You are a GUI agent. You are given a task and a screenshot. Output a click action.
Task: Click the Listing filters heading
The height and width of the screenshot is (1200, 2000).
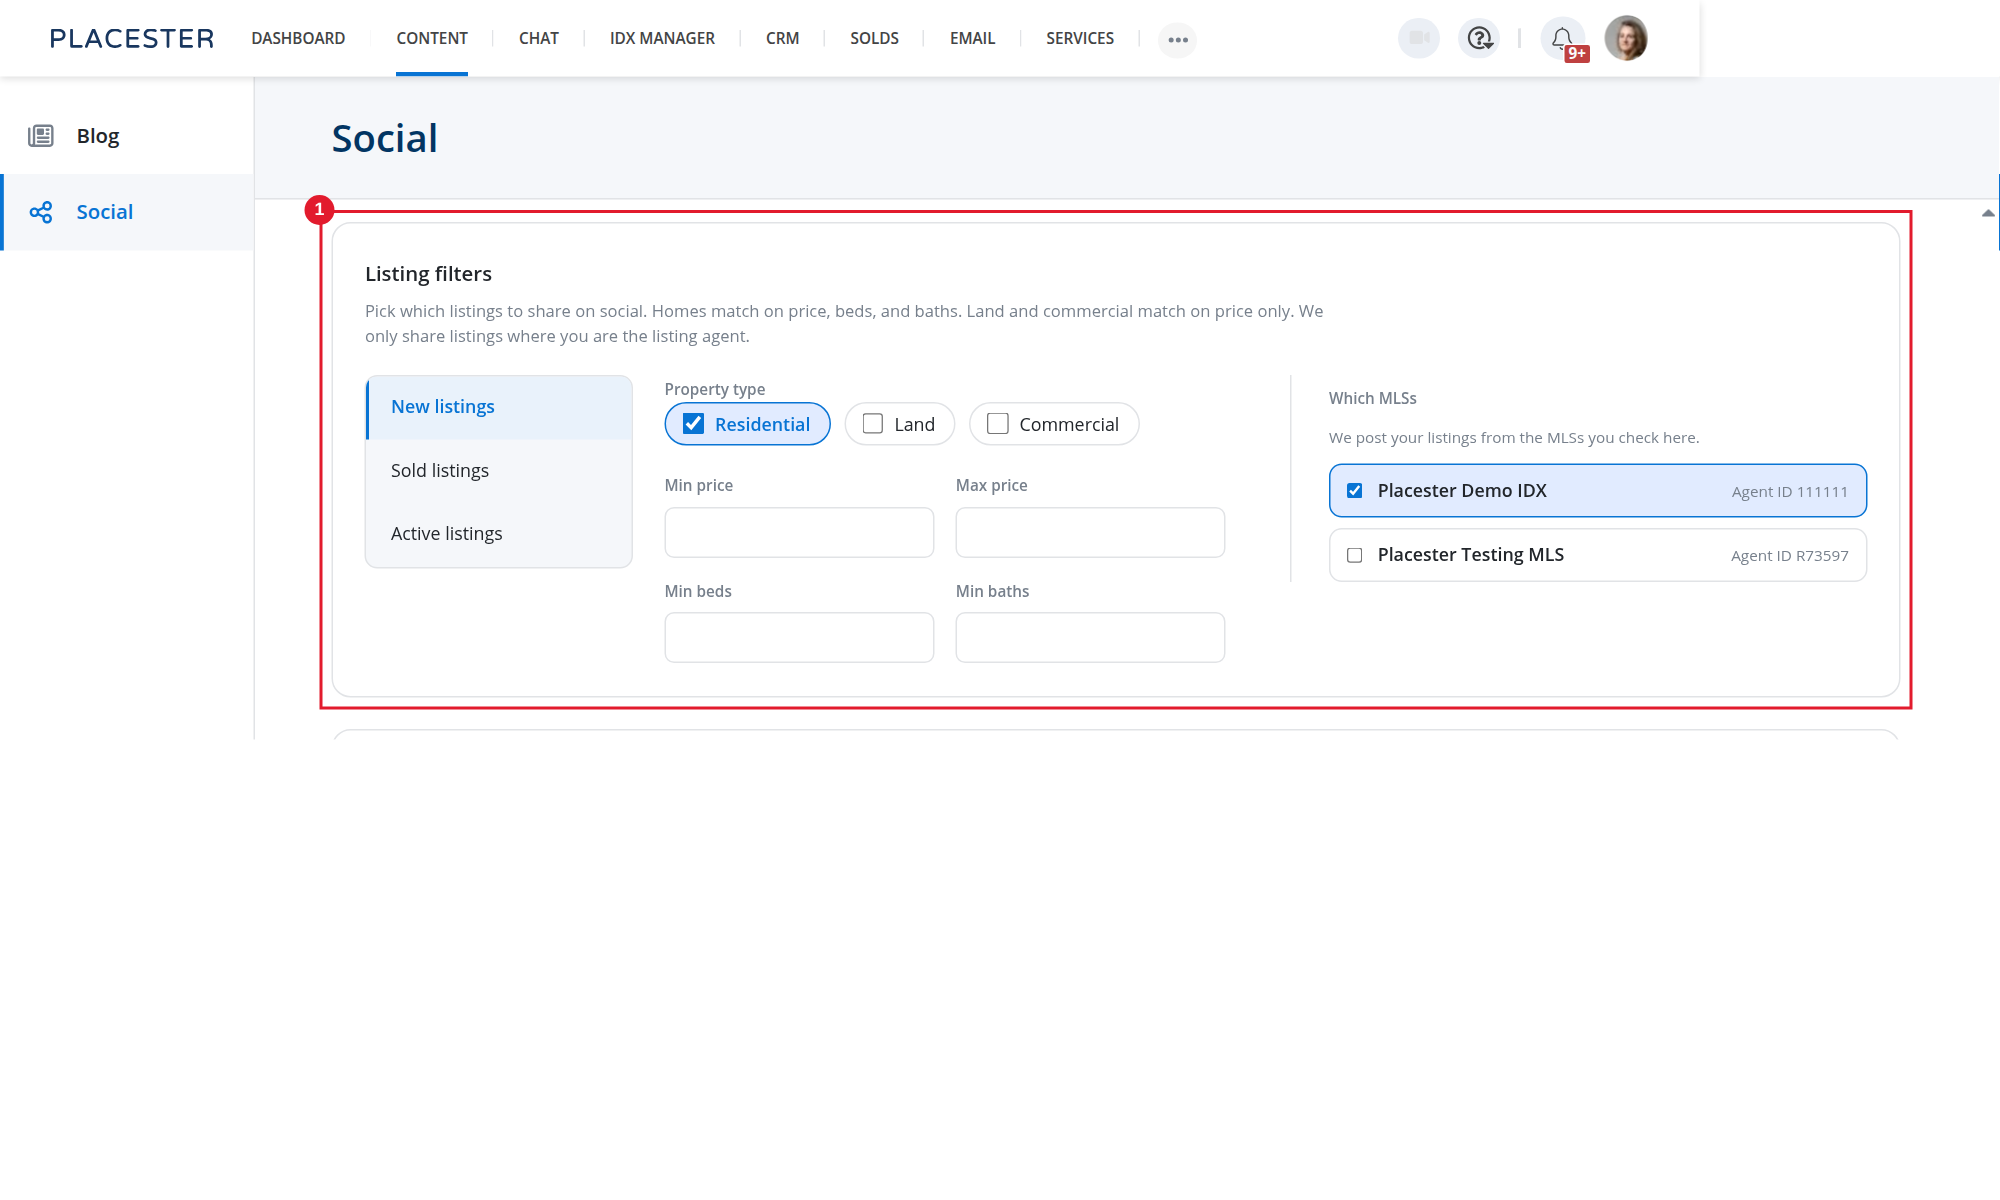tap(428, 274)
